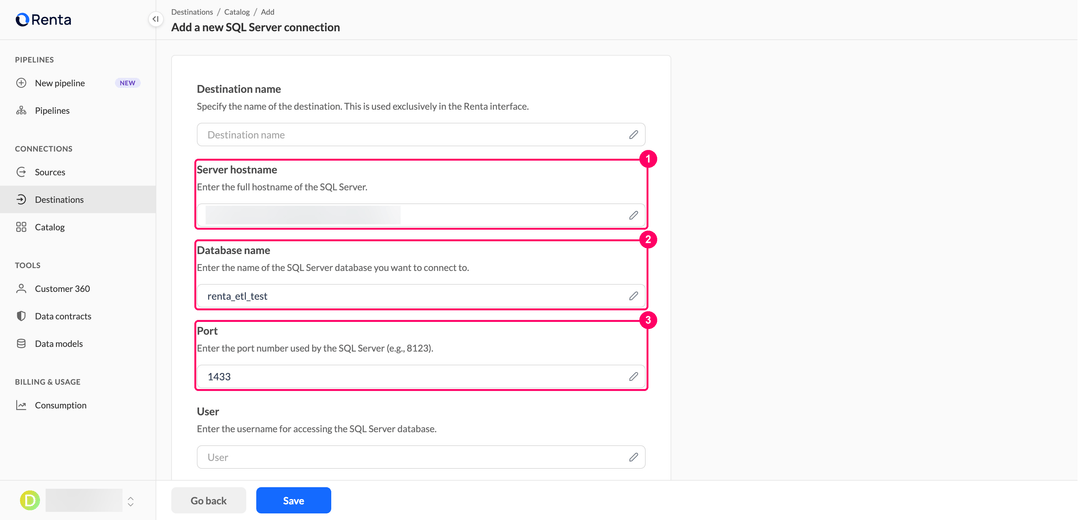Click the Add breadcrumb item
The image size is (1080, 520).
coord(268,12)
